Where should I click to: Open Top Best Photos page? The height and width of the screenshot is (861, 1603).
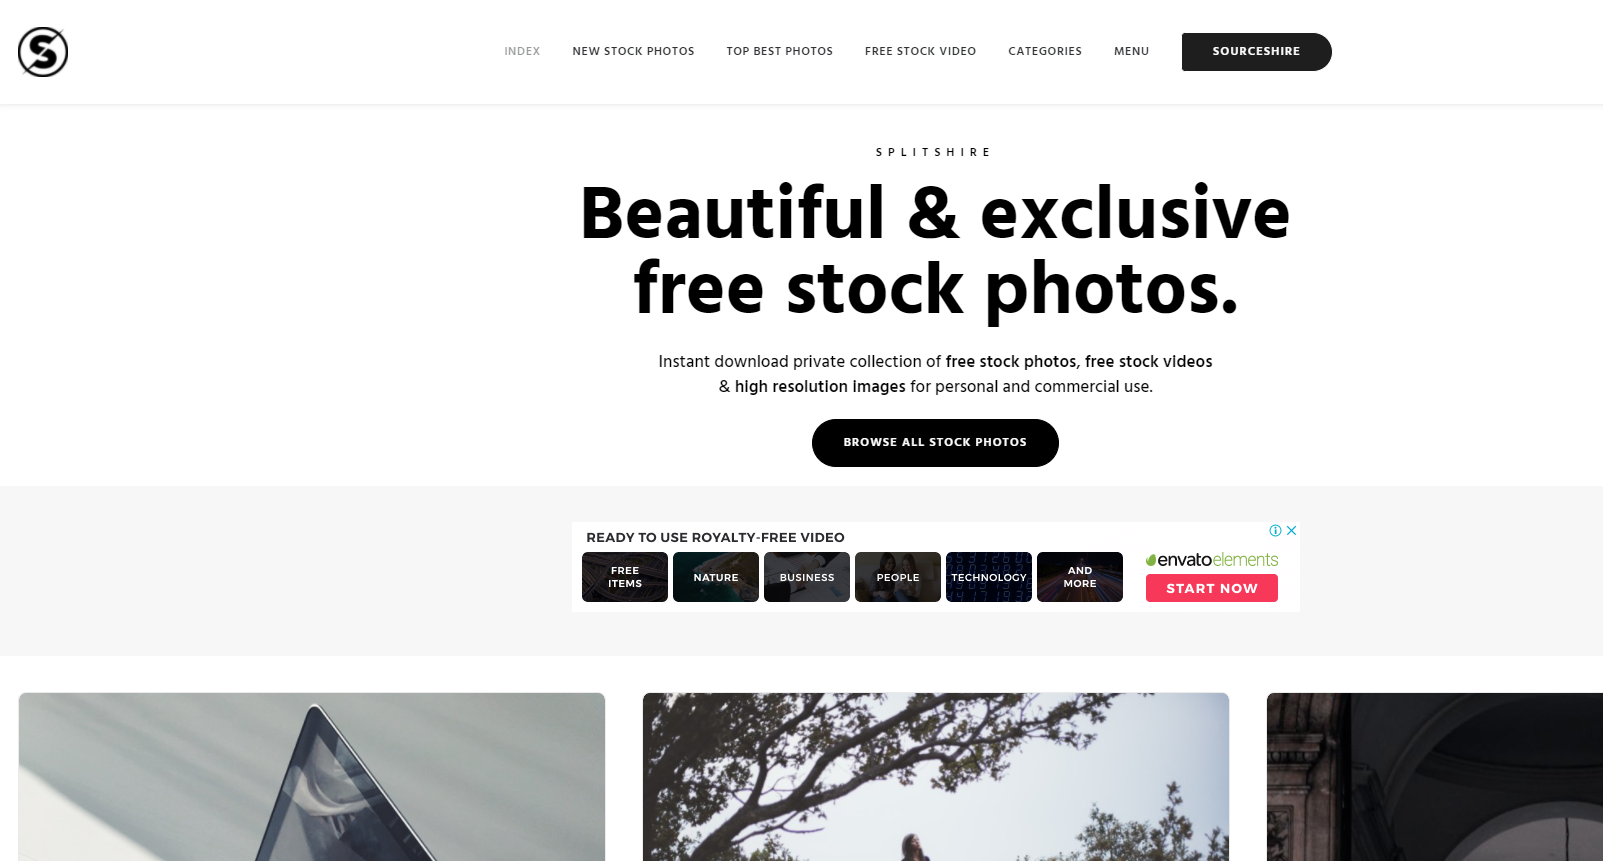(779, 51)
